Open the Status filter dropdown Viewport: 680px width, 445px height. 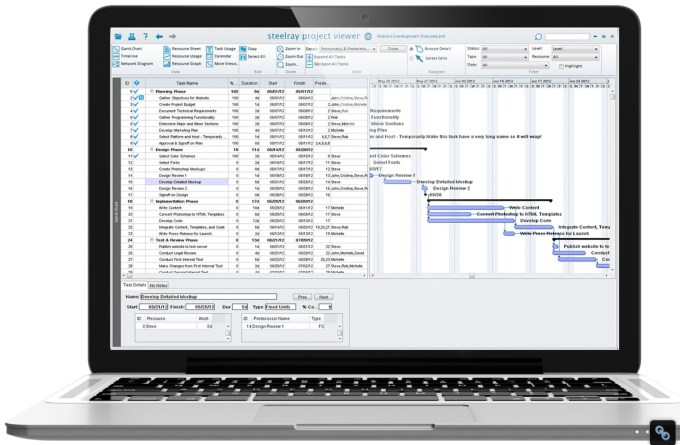pyautogui.click(x=505, y=48)
